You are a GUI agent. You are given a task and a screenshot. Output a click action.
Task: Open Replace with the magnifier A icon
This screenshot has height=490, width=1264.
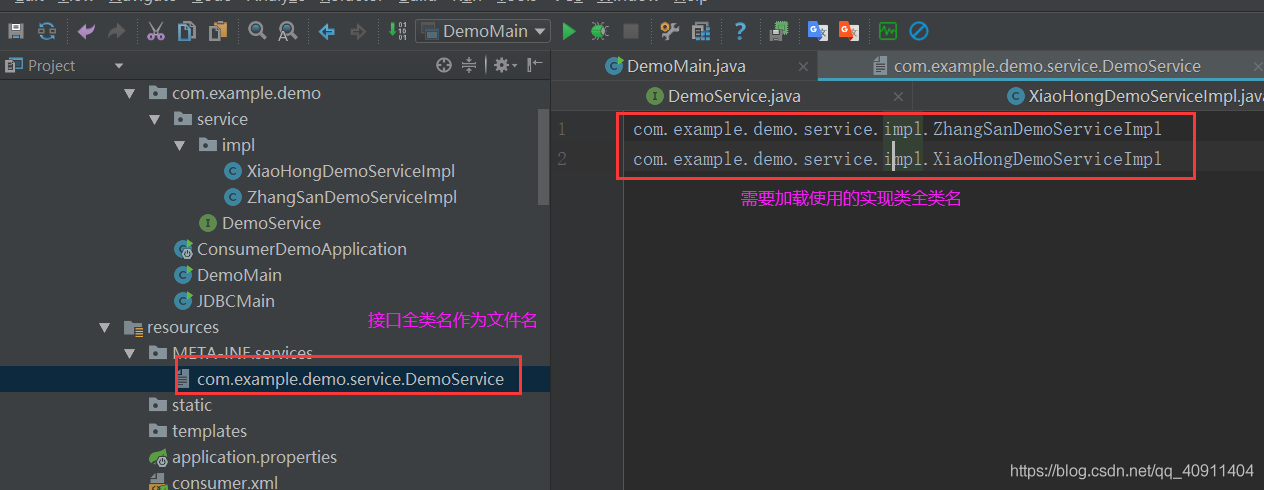[287, 31]
